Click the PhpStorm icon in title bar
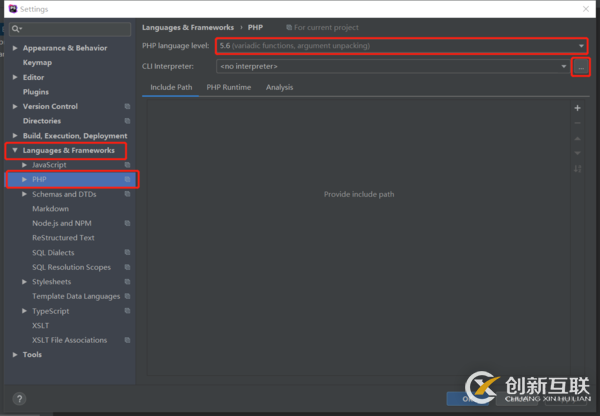 point(13,9)
